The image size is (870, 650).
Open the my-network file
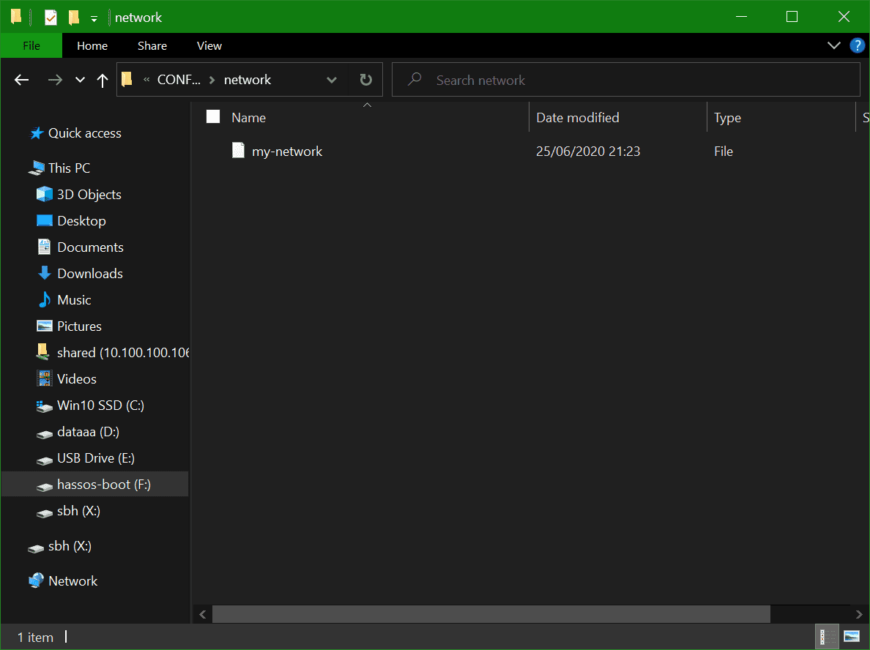pyautogui.click(x=286, y=151)
